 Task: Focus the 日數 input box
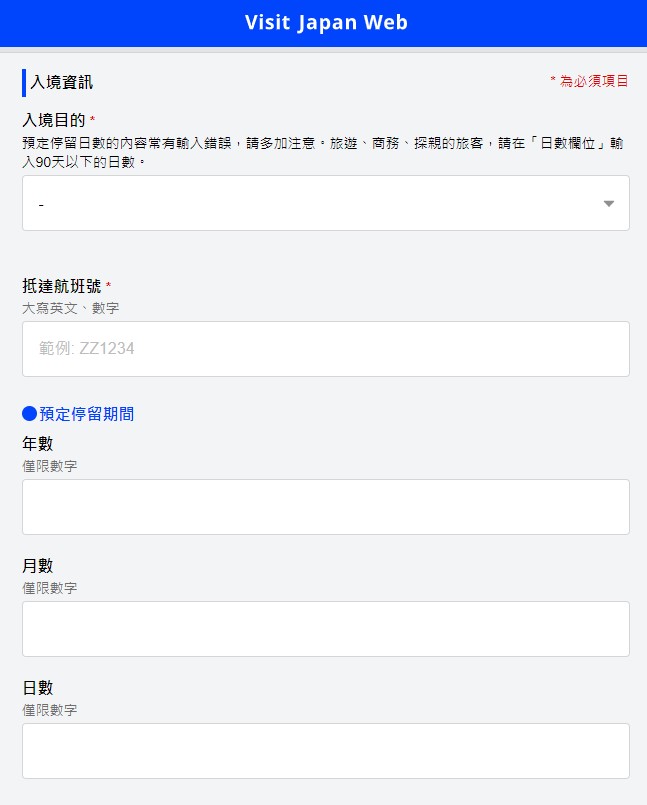325,751
